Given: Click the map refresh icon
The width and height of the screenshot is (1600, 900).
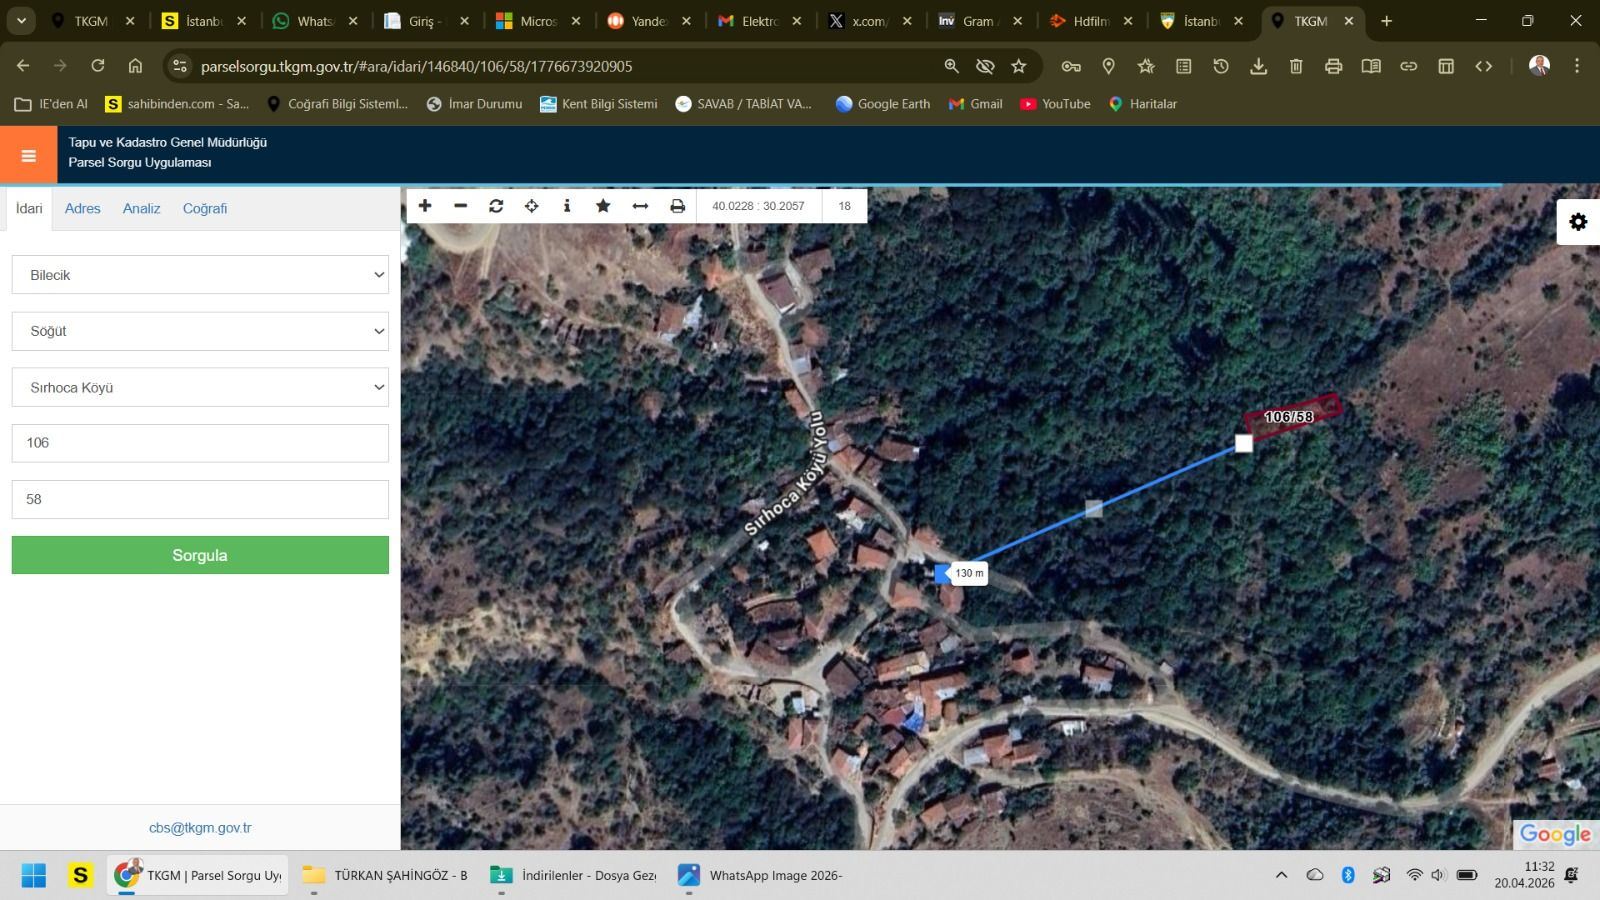Looking at the screenshot, I should click(496, 206).
